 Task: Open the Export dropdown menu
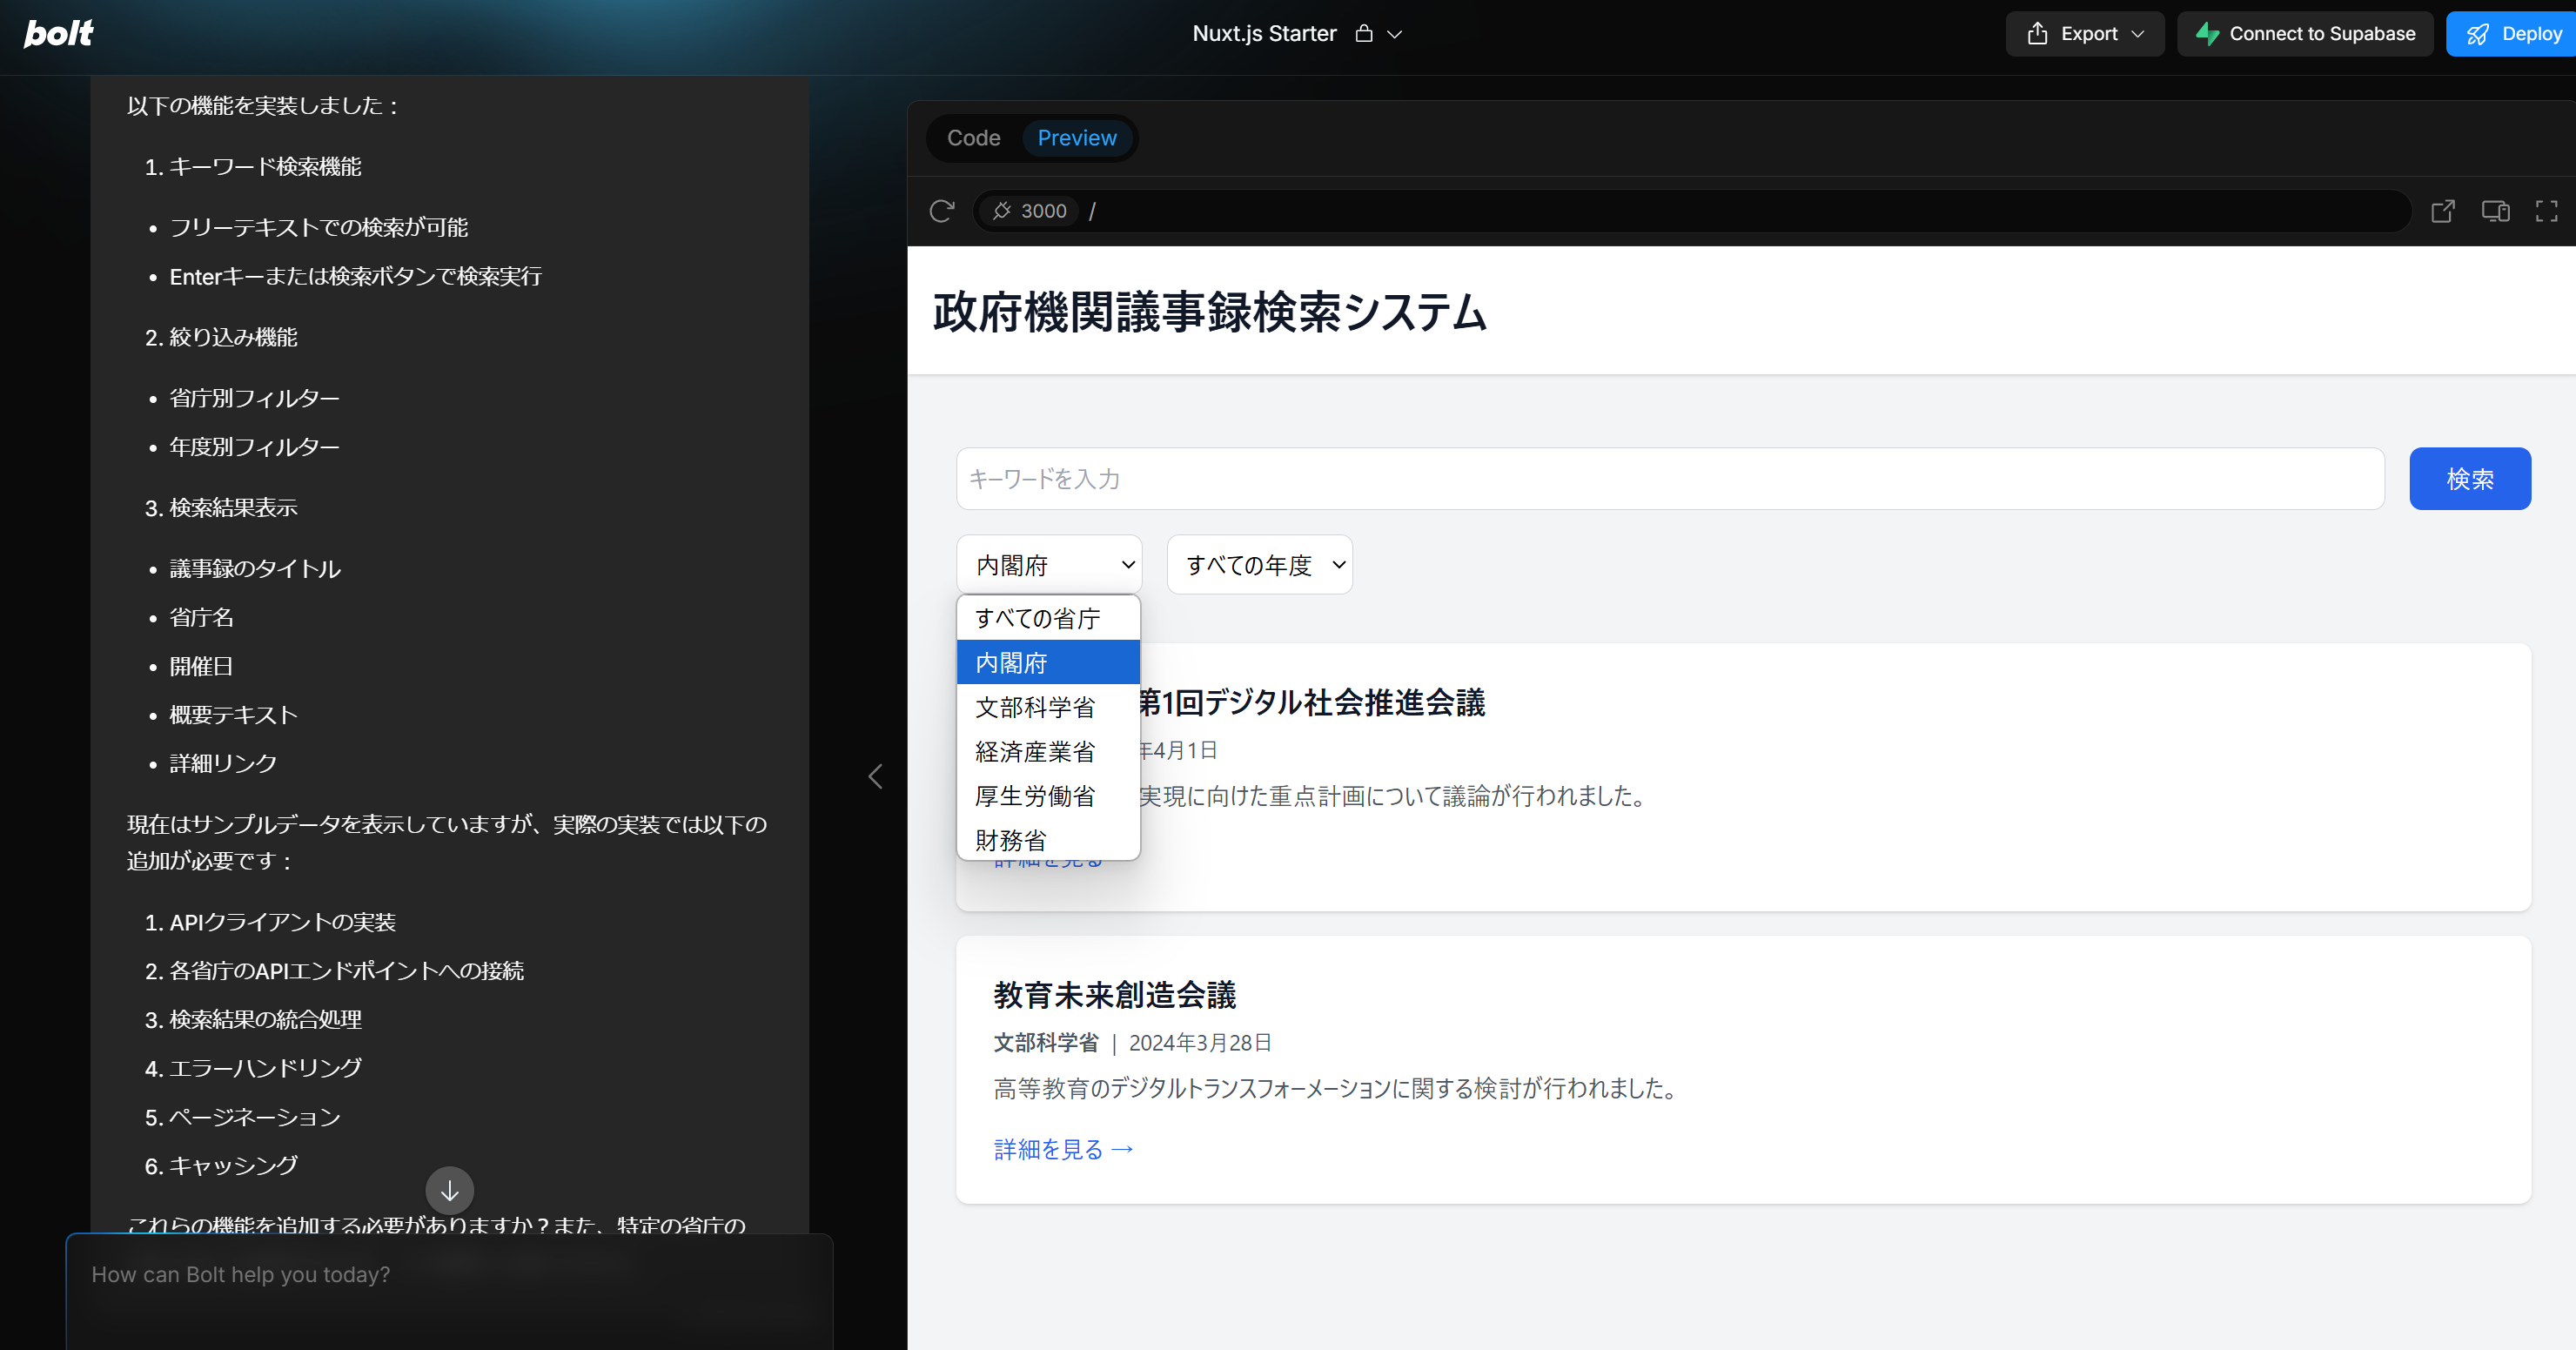tap(2085, 34)
